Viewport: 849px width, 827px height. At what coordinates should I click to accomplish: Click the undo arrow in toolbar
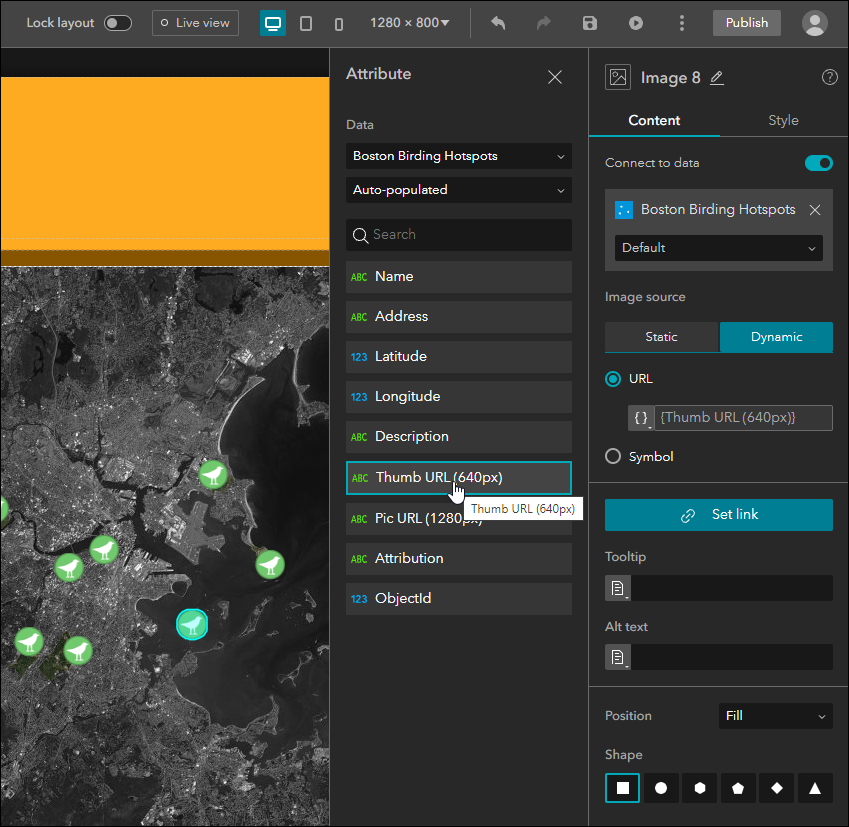[x=498, y=23]
